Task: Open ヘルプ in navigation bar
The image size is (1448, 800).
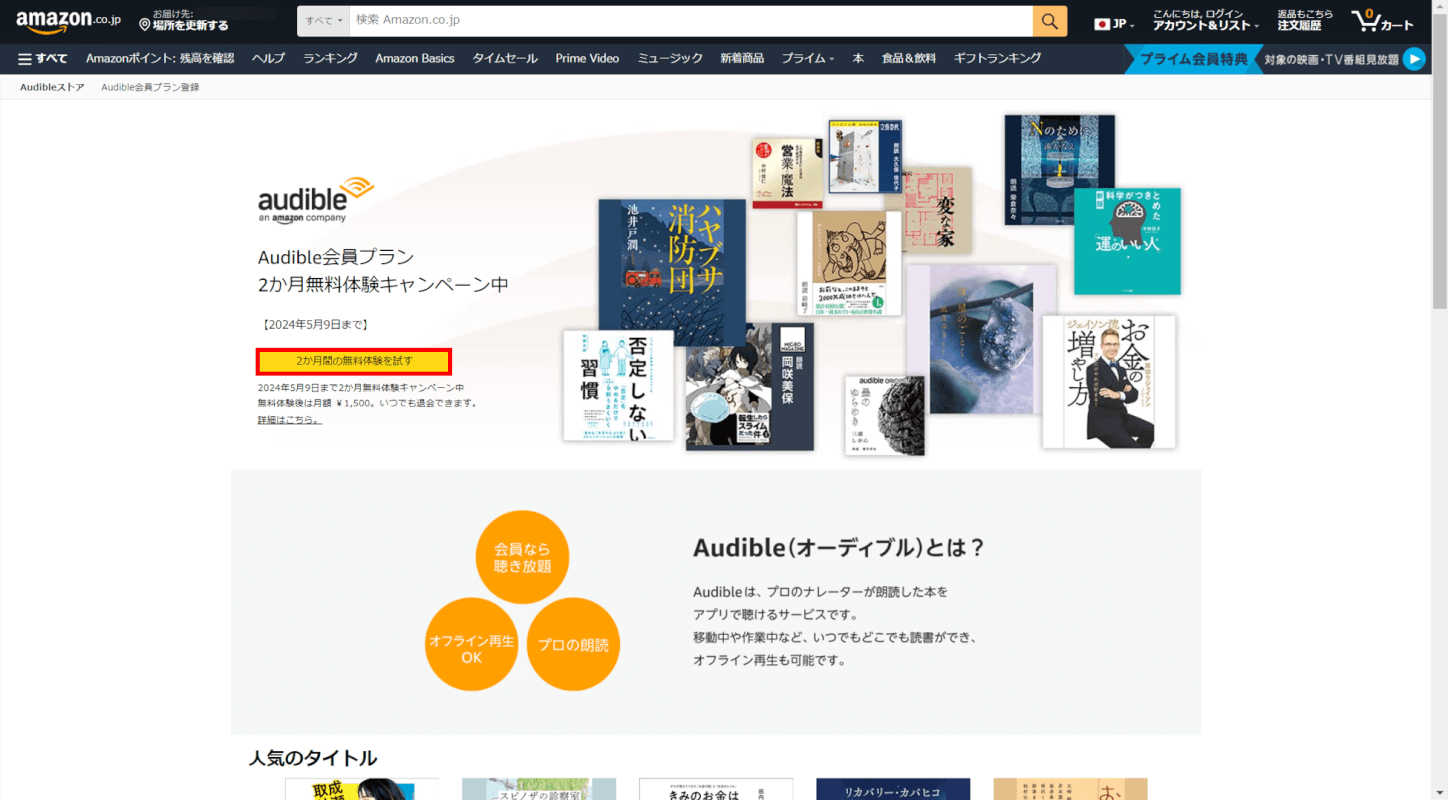Action: coord(268,59)
